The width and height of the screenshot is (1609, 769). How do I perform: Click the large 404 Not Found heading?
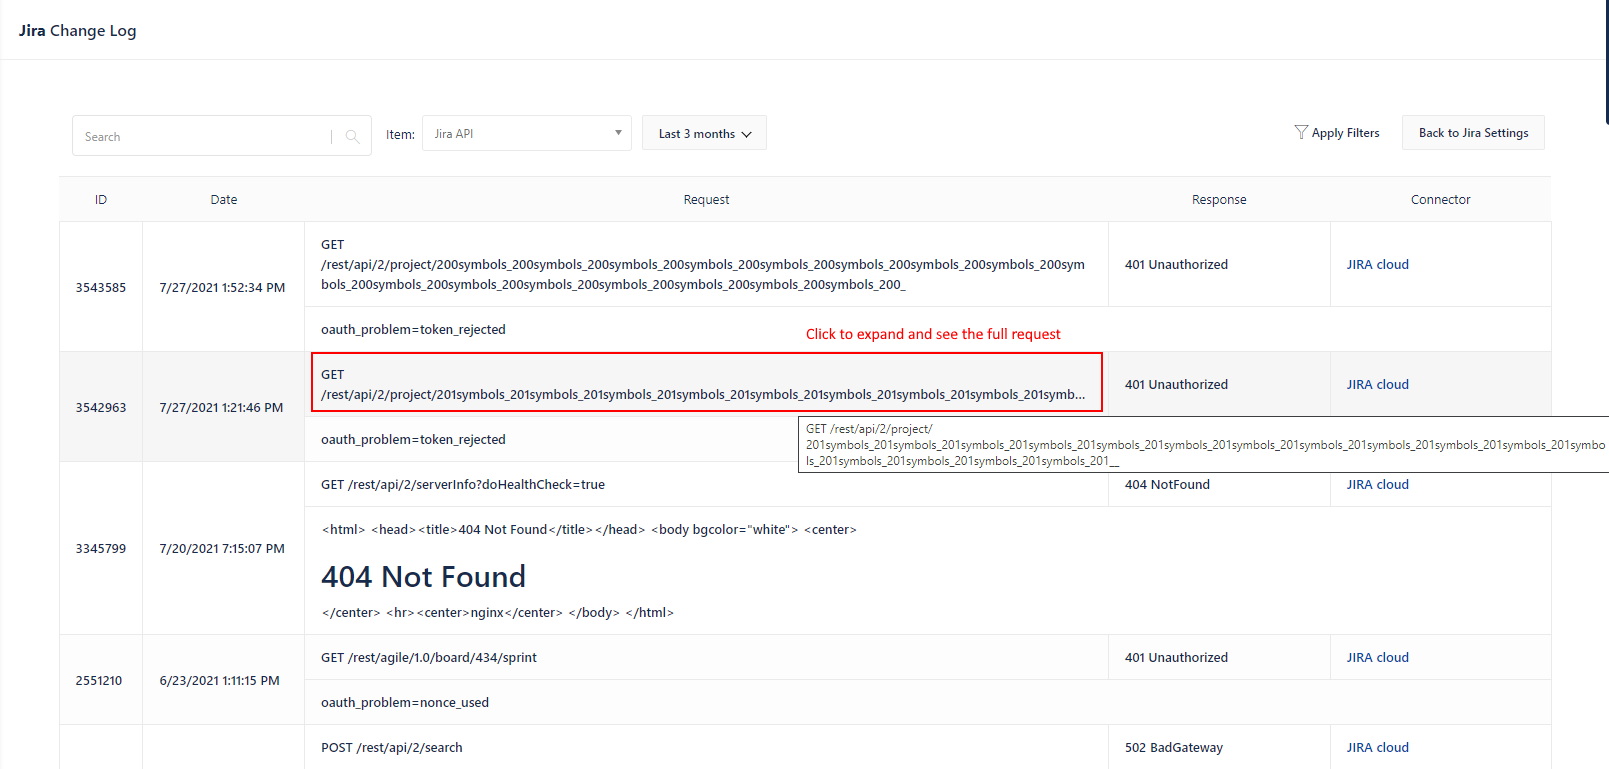click(423, 576)
